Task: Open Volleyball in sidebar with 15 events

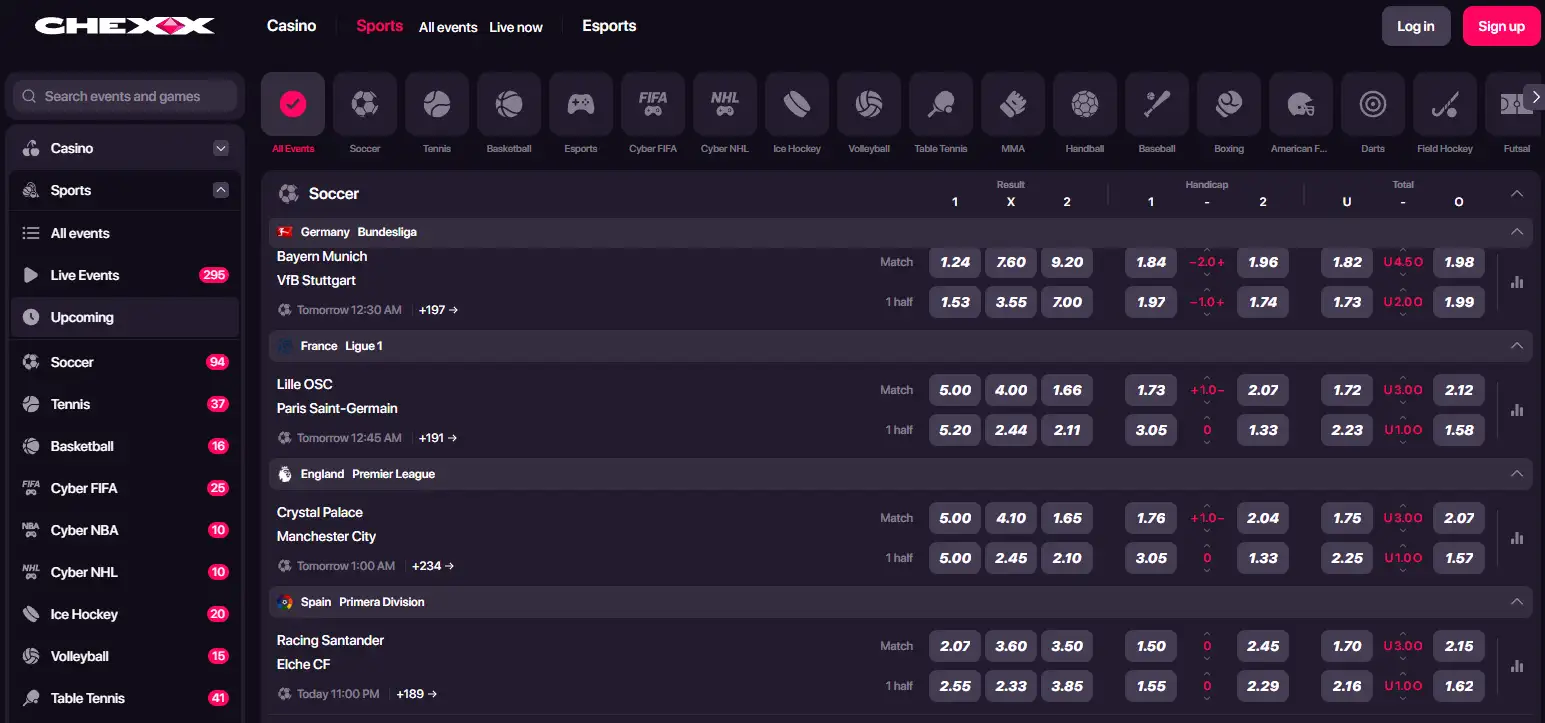Action: (x=125, y=656)
